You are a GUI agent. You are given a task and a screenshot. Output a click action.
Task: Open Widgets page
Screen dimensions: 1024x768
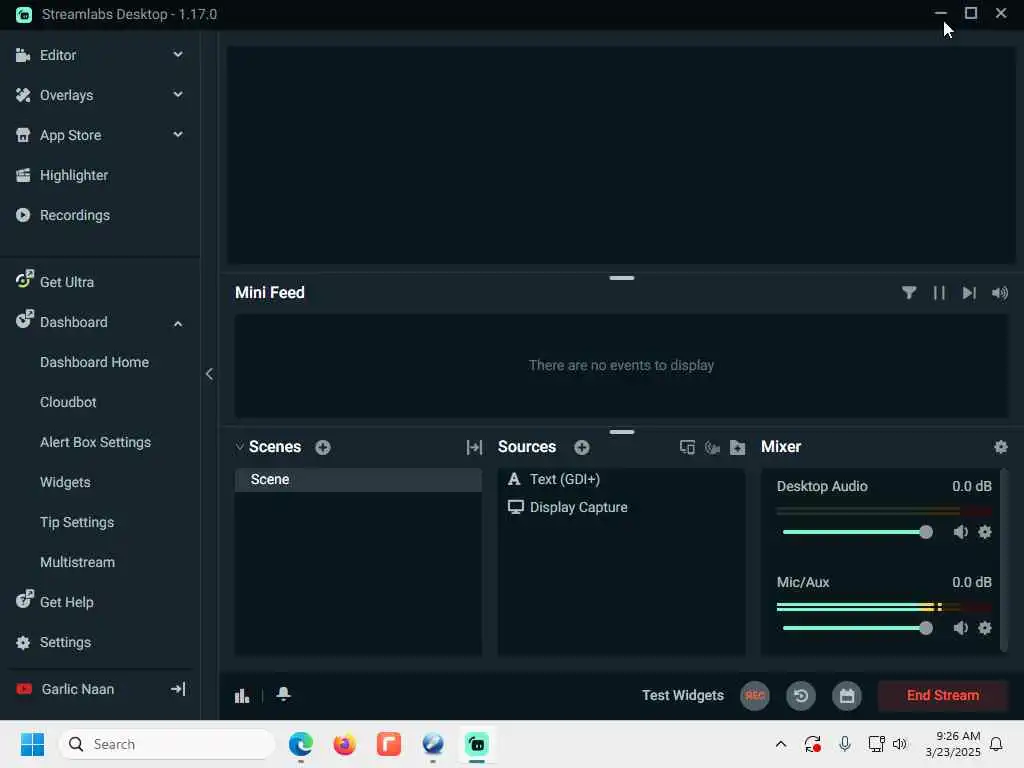65,482
